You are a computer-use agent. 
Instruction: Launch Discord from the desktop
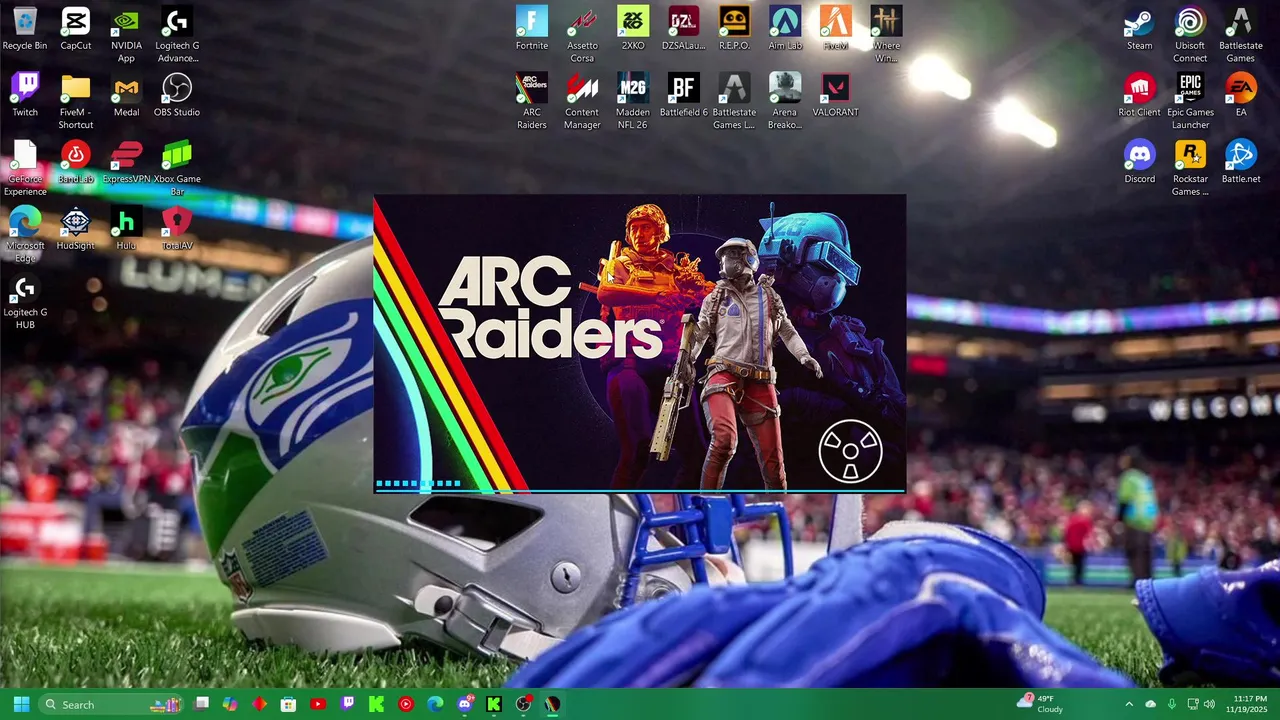point(1139,161)
